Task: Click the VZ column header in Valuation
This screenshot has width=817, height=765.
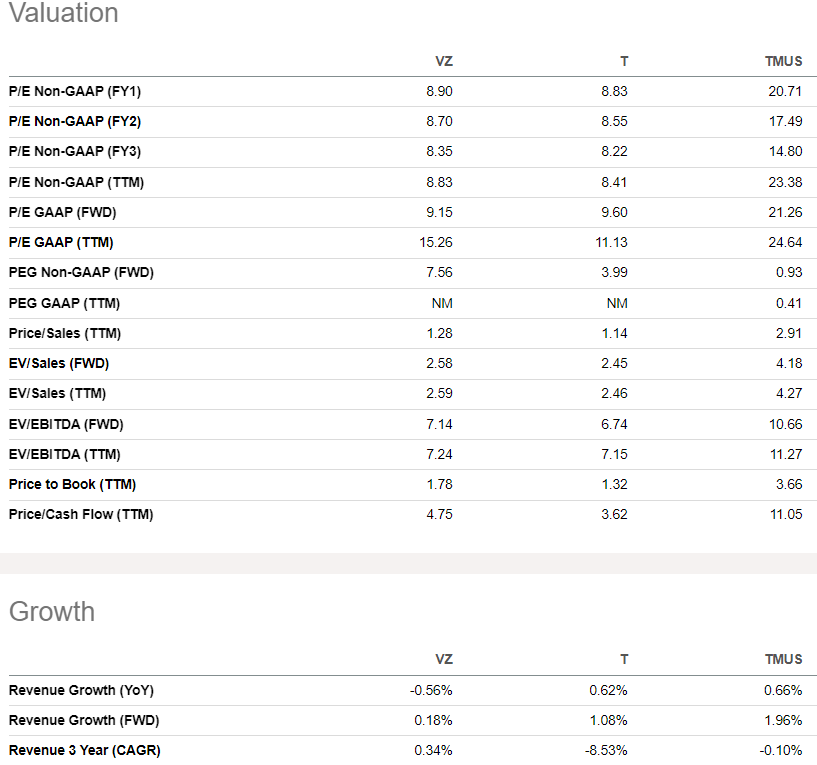Action: 444,61
